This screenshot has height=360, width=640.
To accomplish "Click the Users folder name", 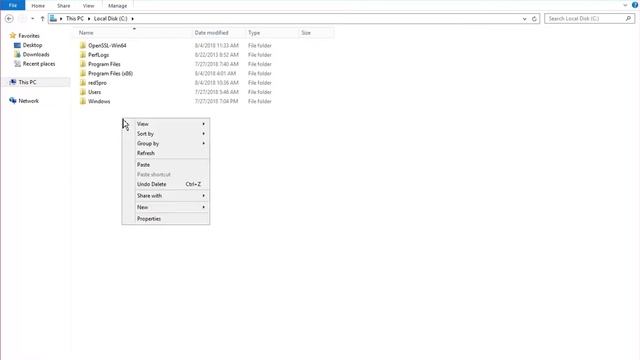I will coord(94,92).
